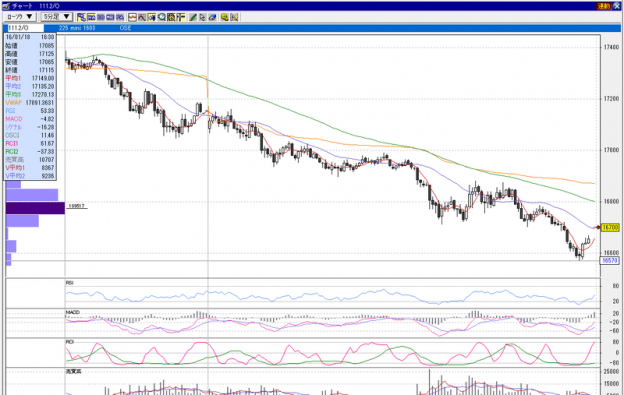This screenshot has width=624, height=395.
Task: Click the yellow key icon in toolbar
Action: 224,17
